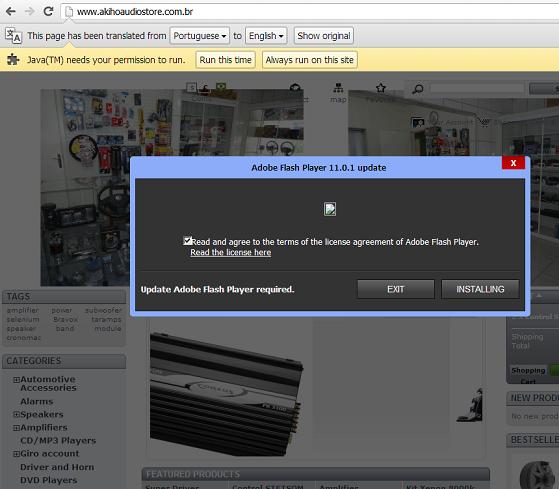Viewport: 559px width, 489px height.
Task: Click the band tag
Action: [65, 328]
